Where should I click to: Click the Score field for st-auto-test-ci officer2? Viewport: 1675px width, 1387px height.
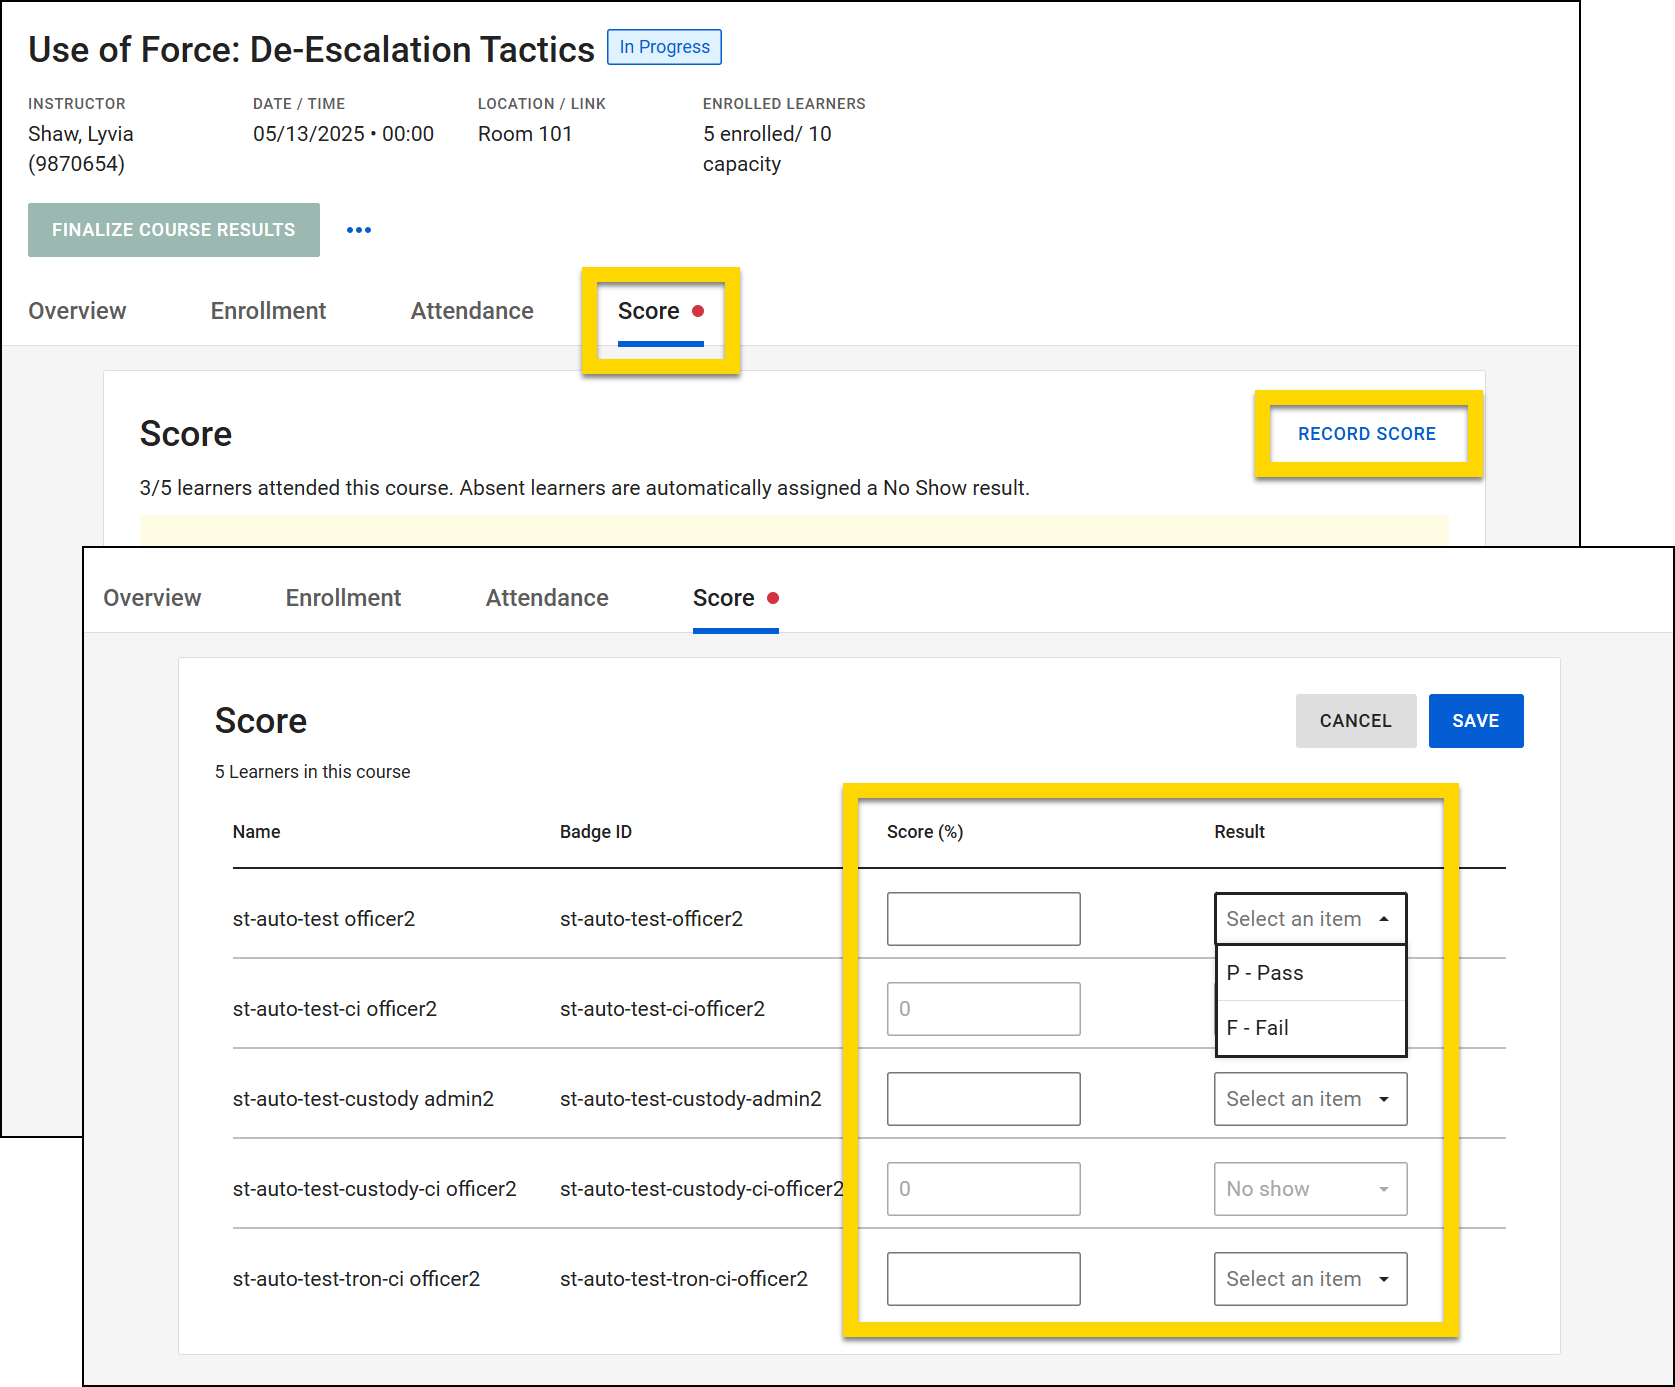click(982, 1008)
